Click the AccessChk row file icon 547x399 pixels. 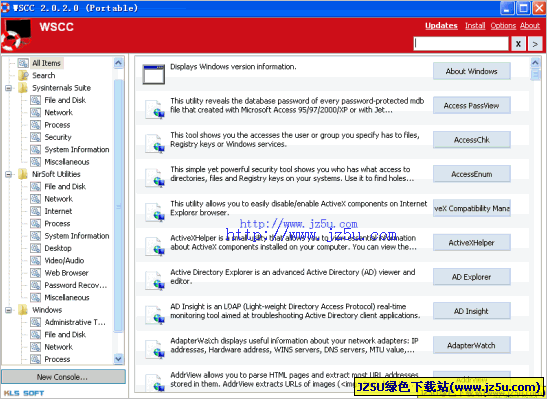pyautogui.click(x=155, y=143)
